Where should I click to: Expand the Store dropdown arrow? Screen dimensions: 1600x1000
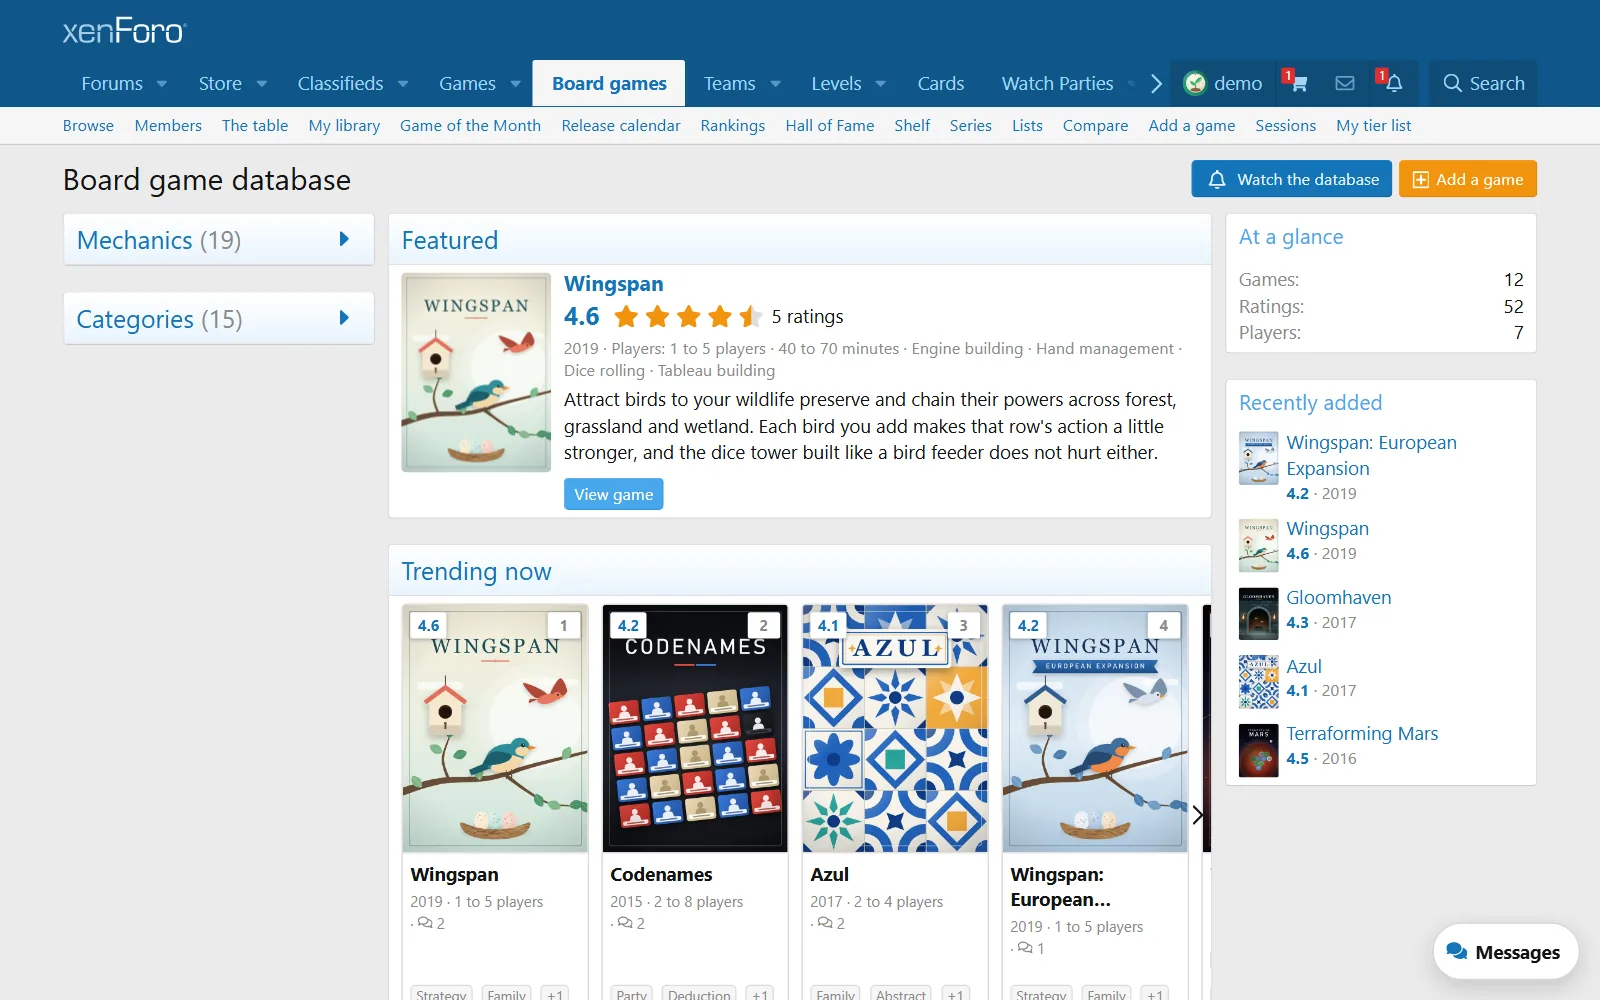coord(262,84)
